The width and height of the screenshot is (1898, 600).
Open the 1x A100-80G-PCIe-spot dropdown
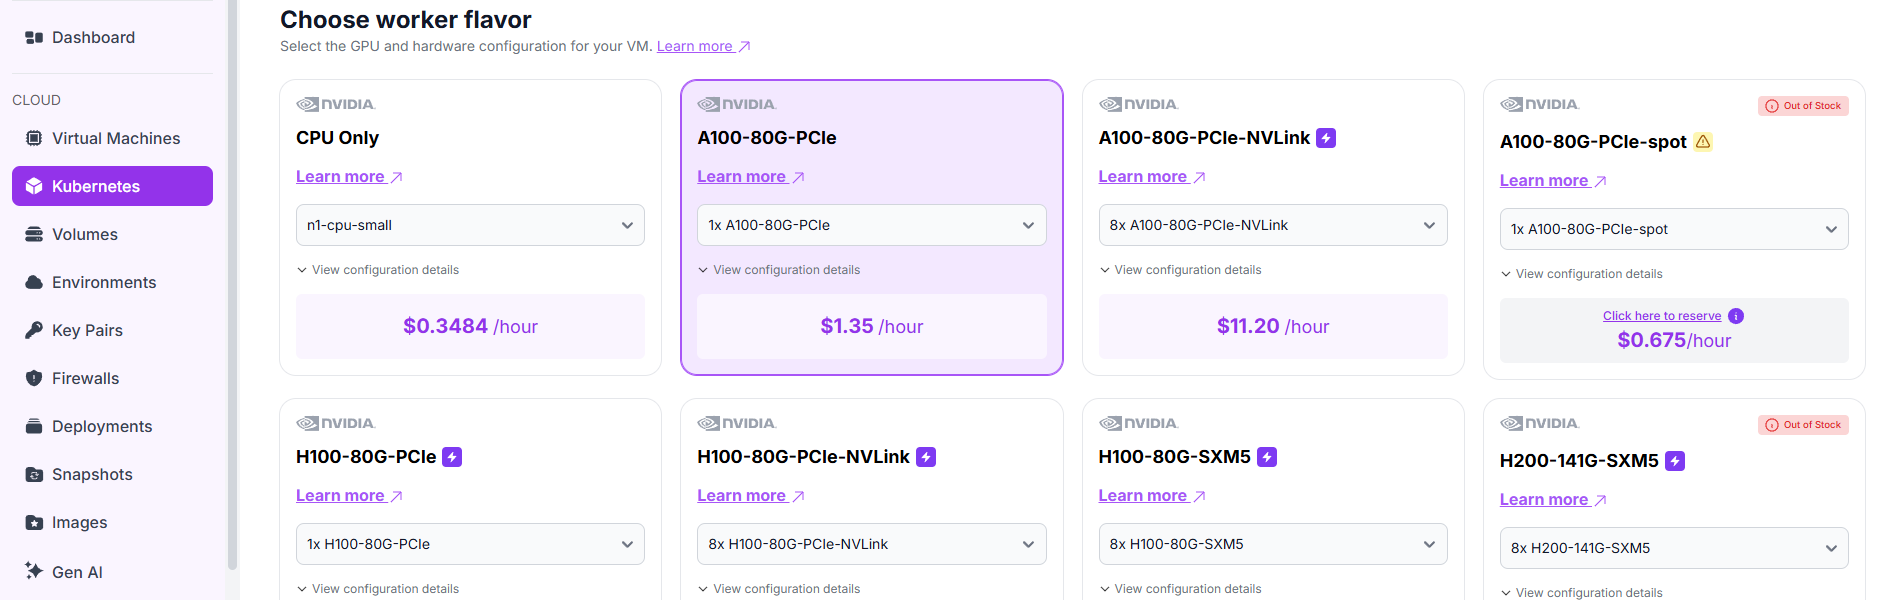pos(1674,229)
